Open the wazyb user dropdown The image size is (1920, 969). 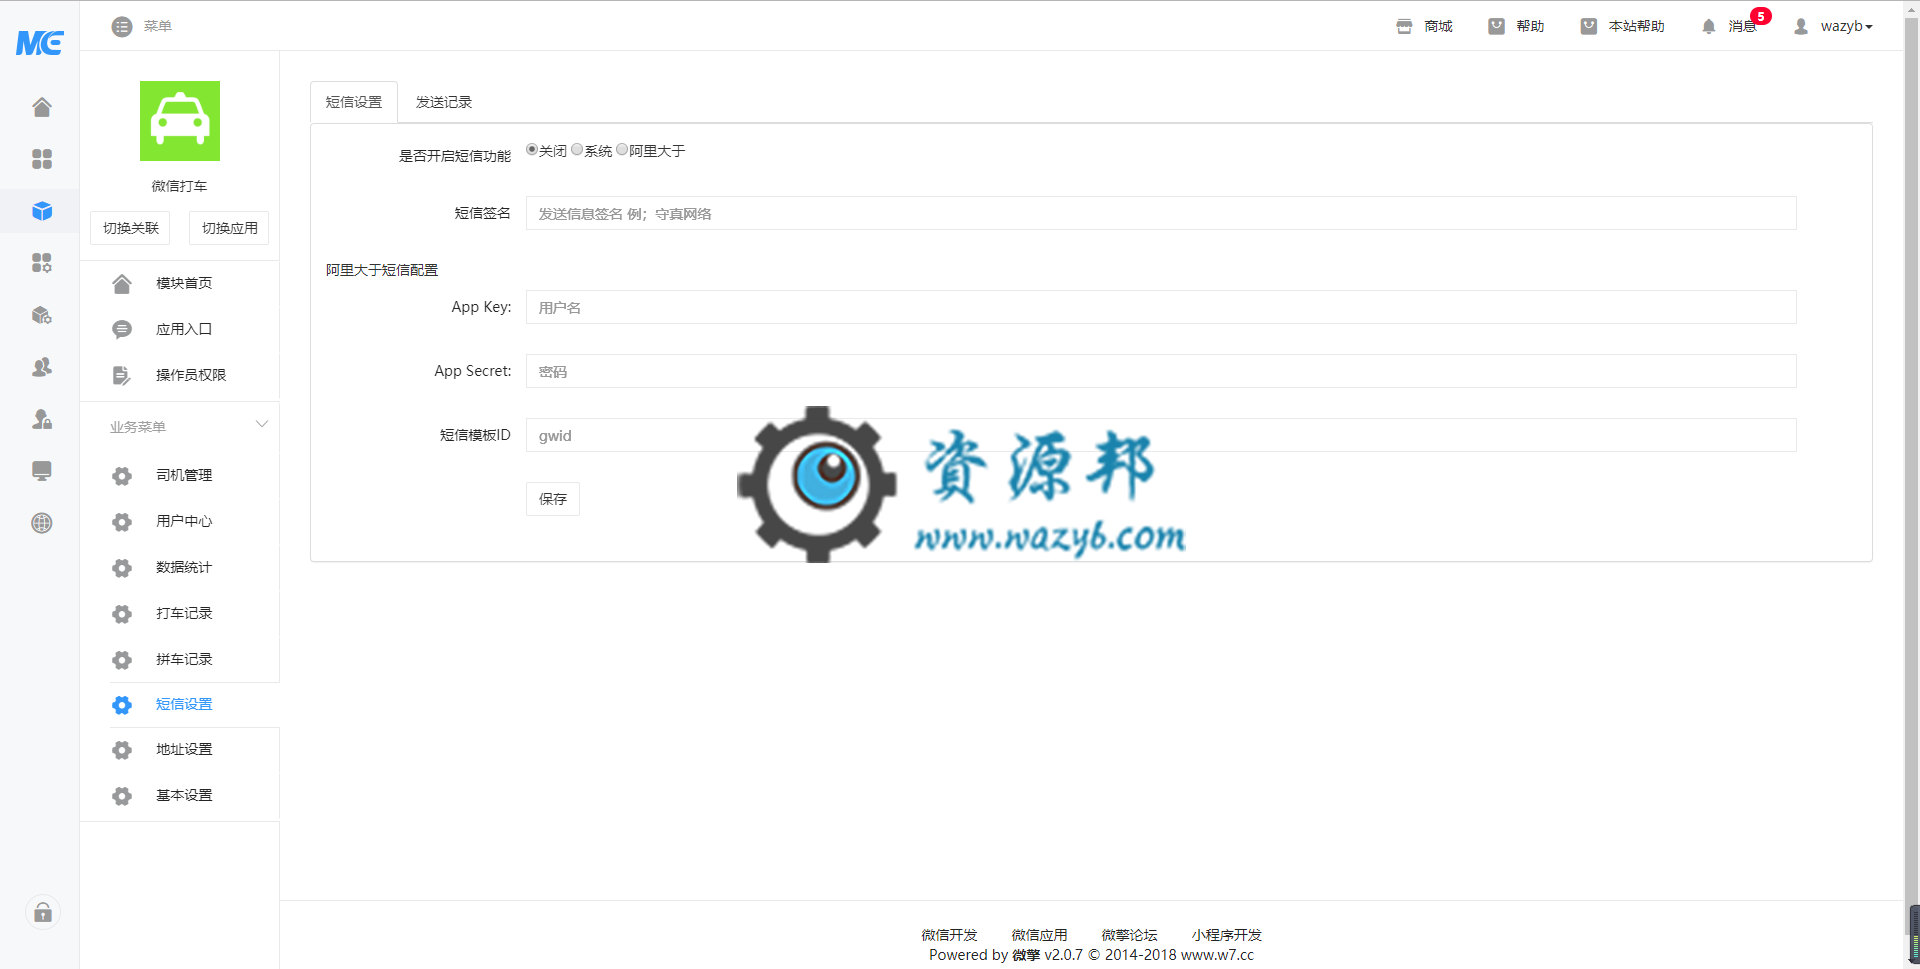click(1833, 26)
